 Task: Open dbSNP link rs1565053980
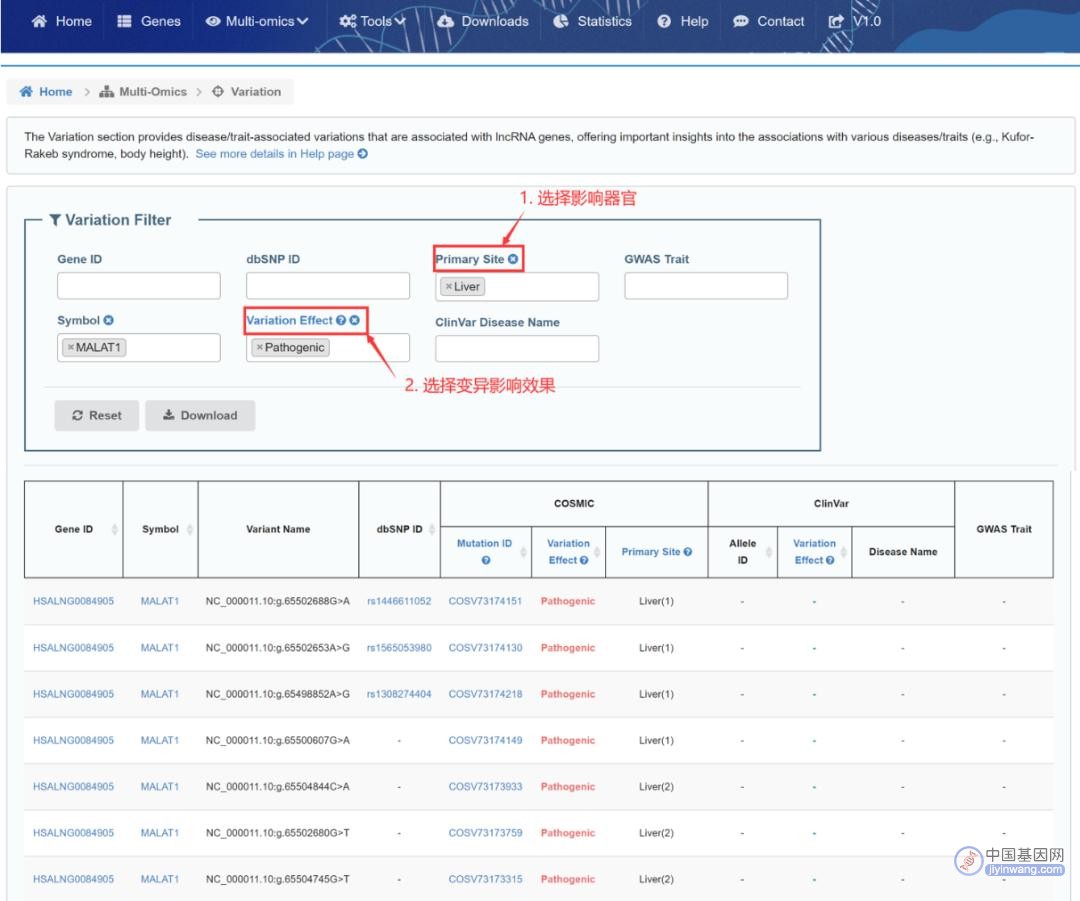click(x=399, y=648)
